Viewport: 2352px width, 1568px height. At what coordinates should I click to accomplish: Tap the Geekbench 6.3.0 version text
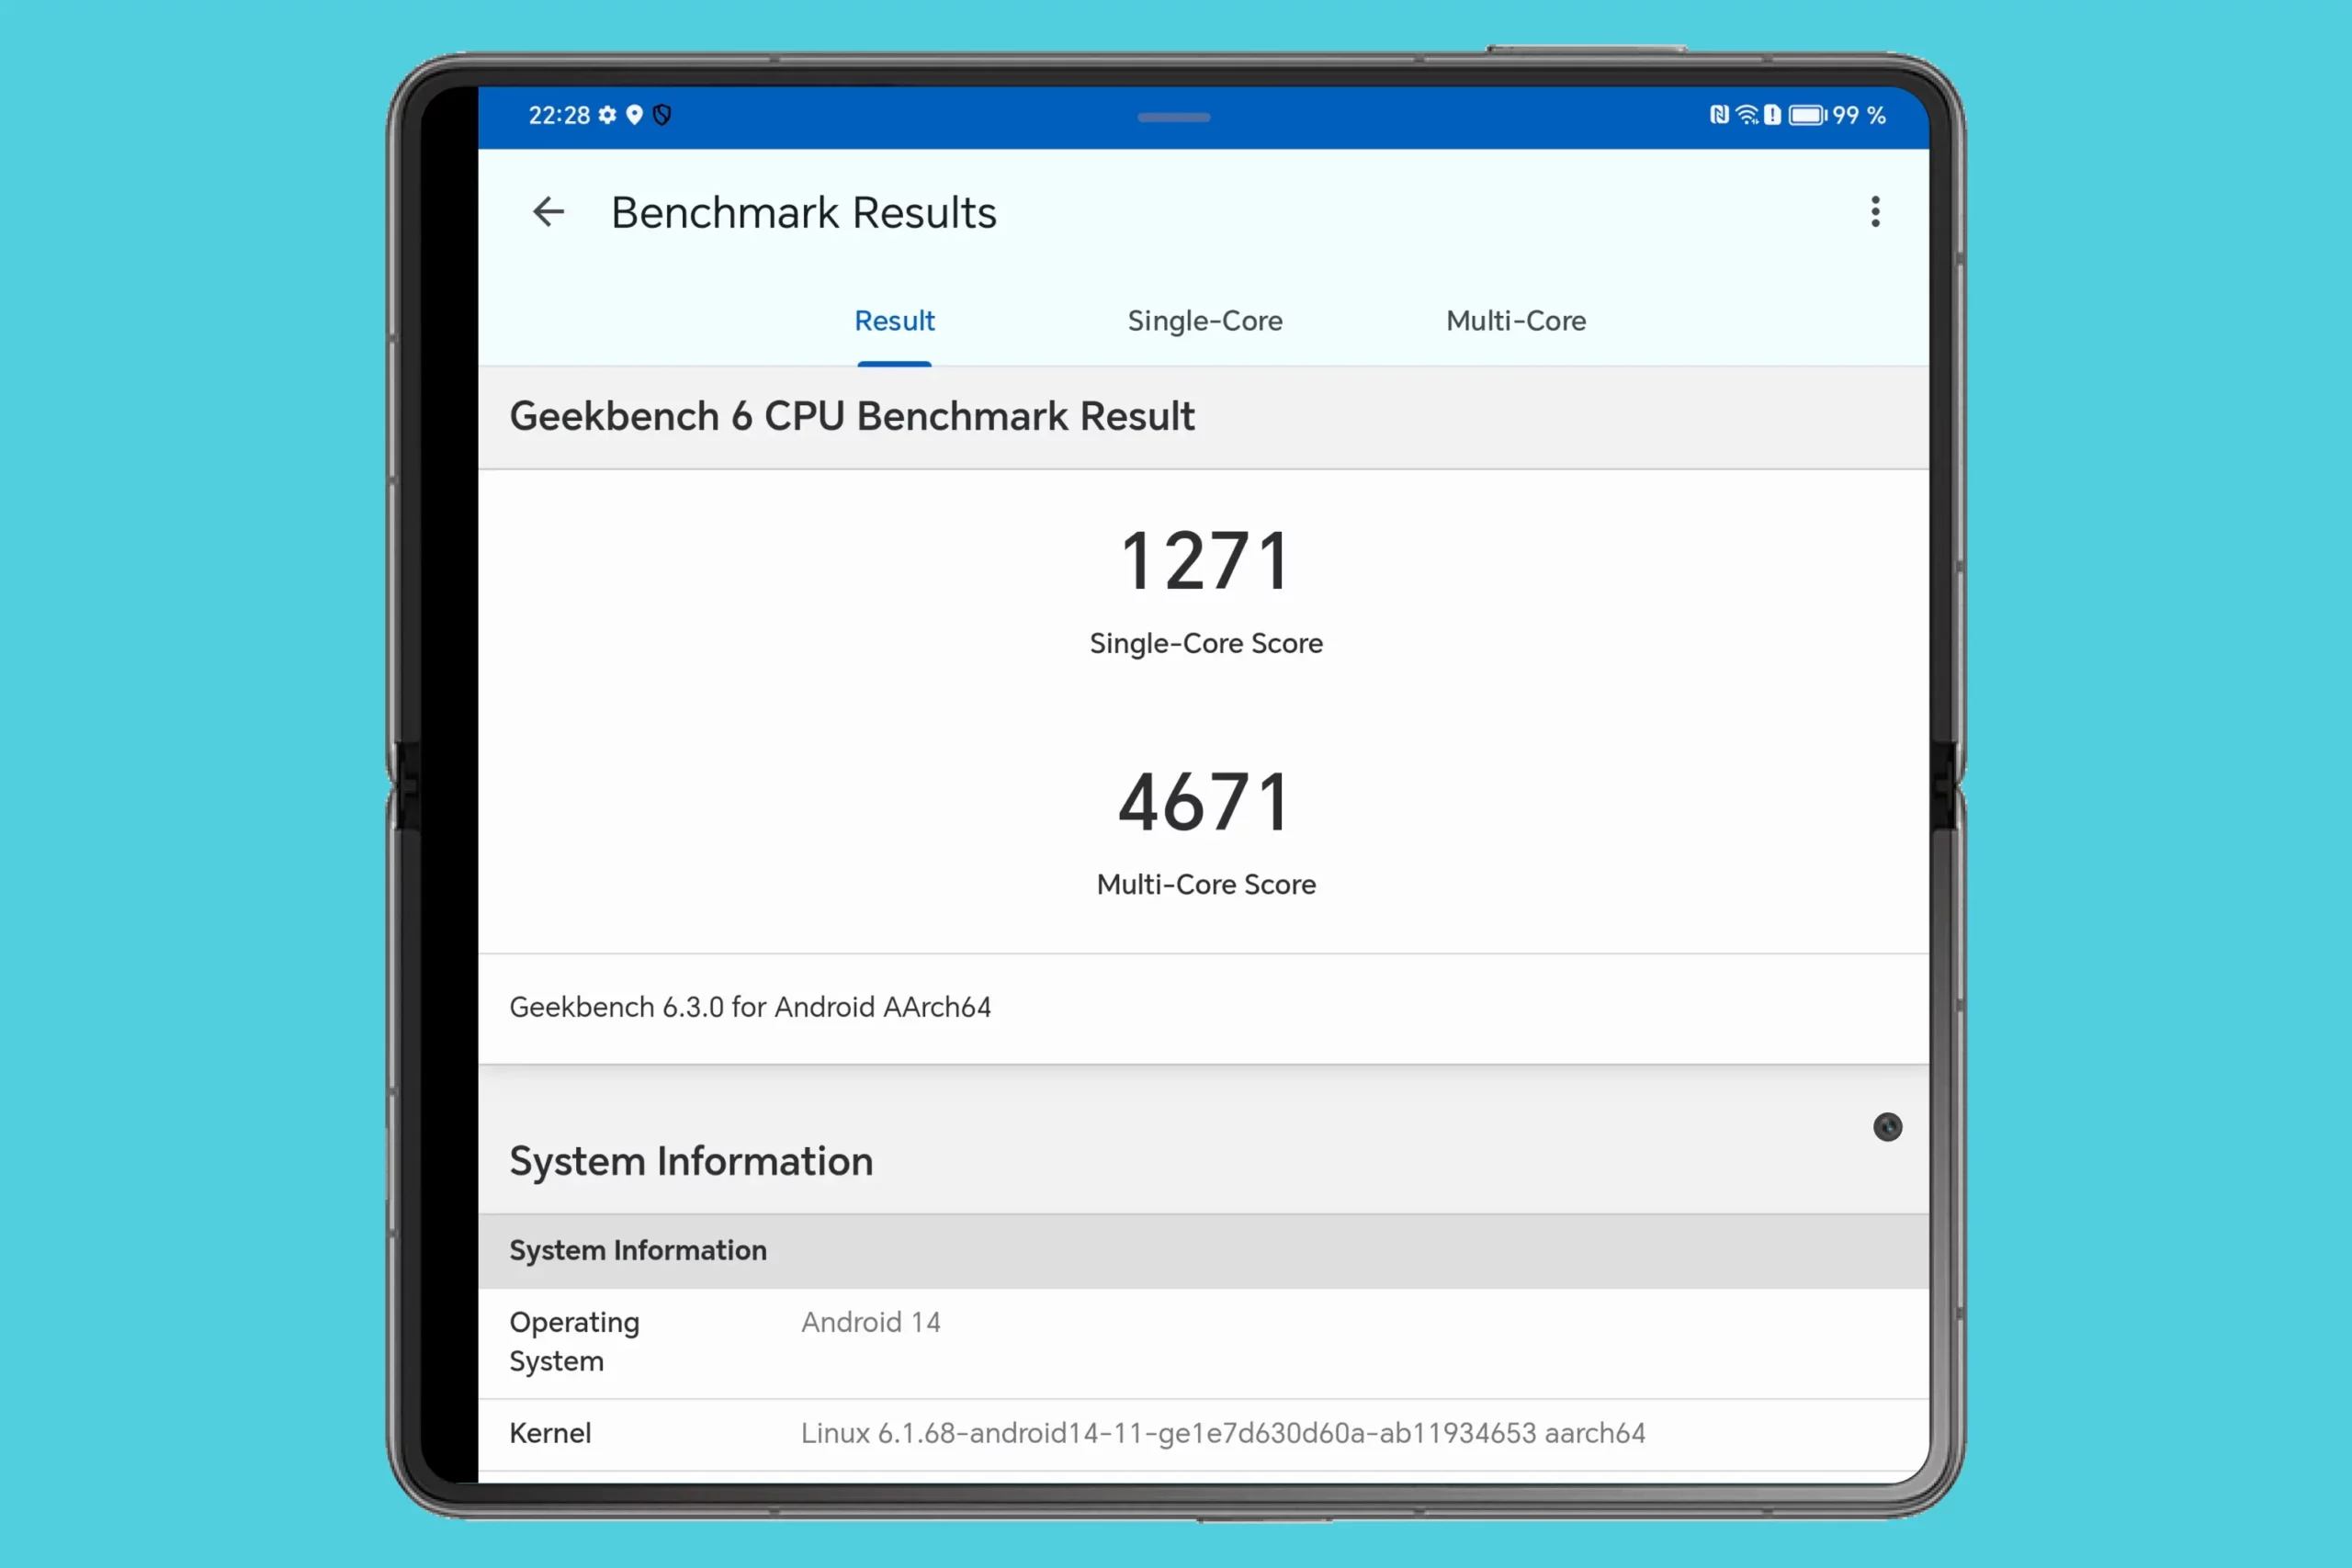[x=750, y=1007]
